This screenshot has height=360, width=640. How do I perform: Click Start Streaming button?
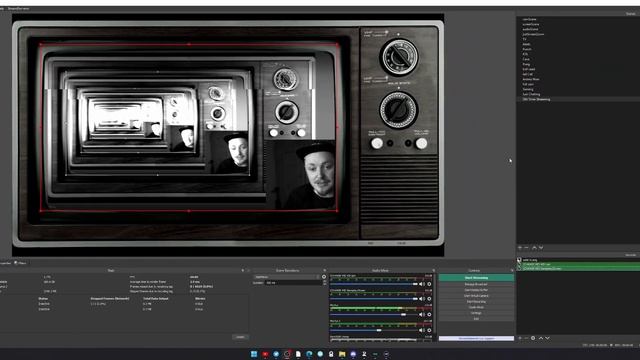[476, 278]
